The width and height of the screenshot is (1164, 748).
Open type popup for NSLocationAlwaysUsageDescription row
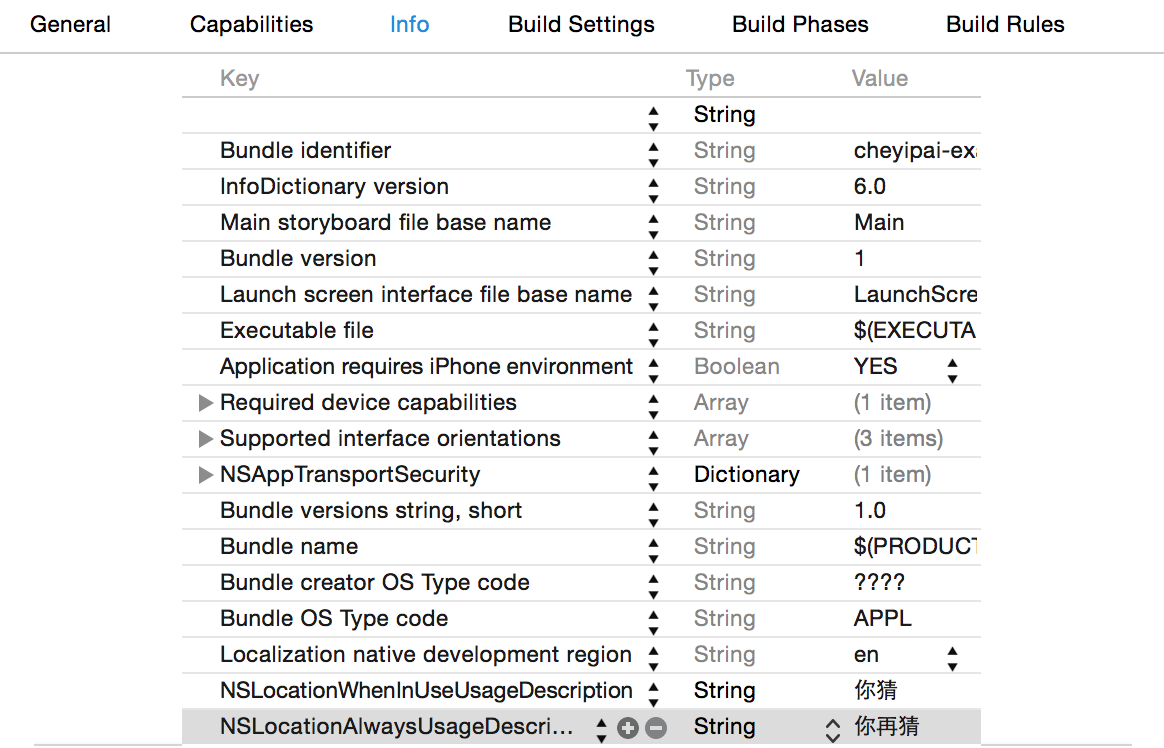tap(832, 728)
